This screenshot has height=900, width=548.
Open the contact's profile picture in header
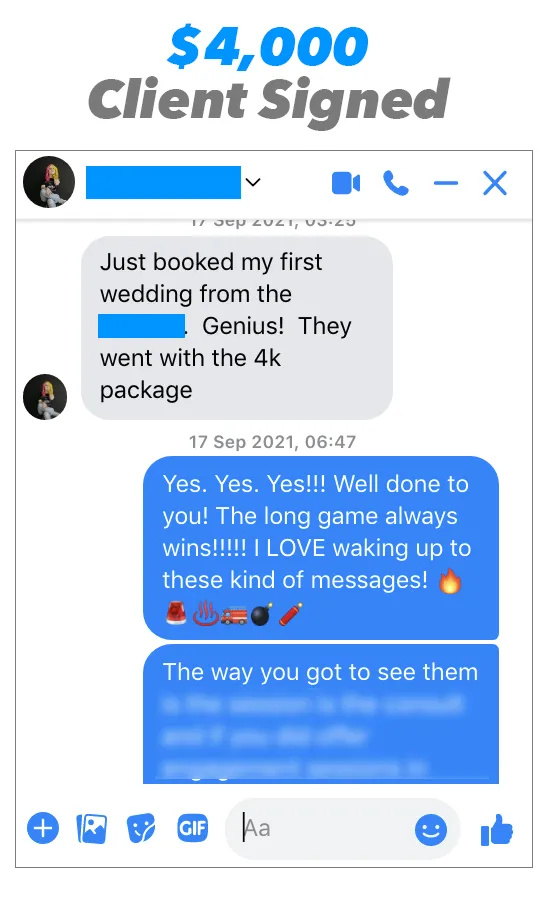pyautogui.click(x=49, y=182)
